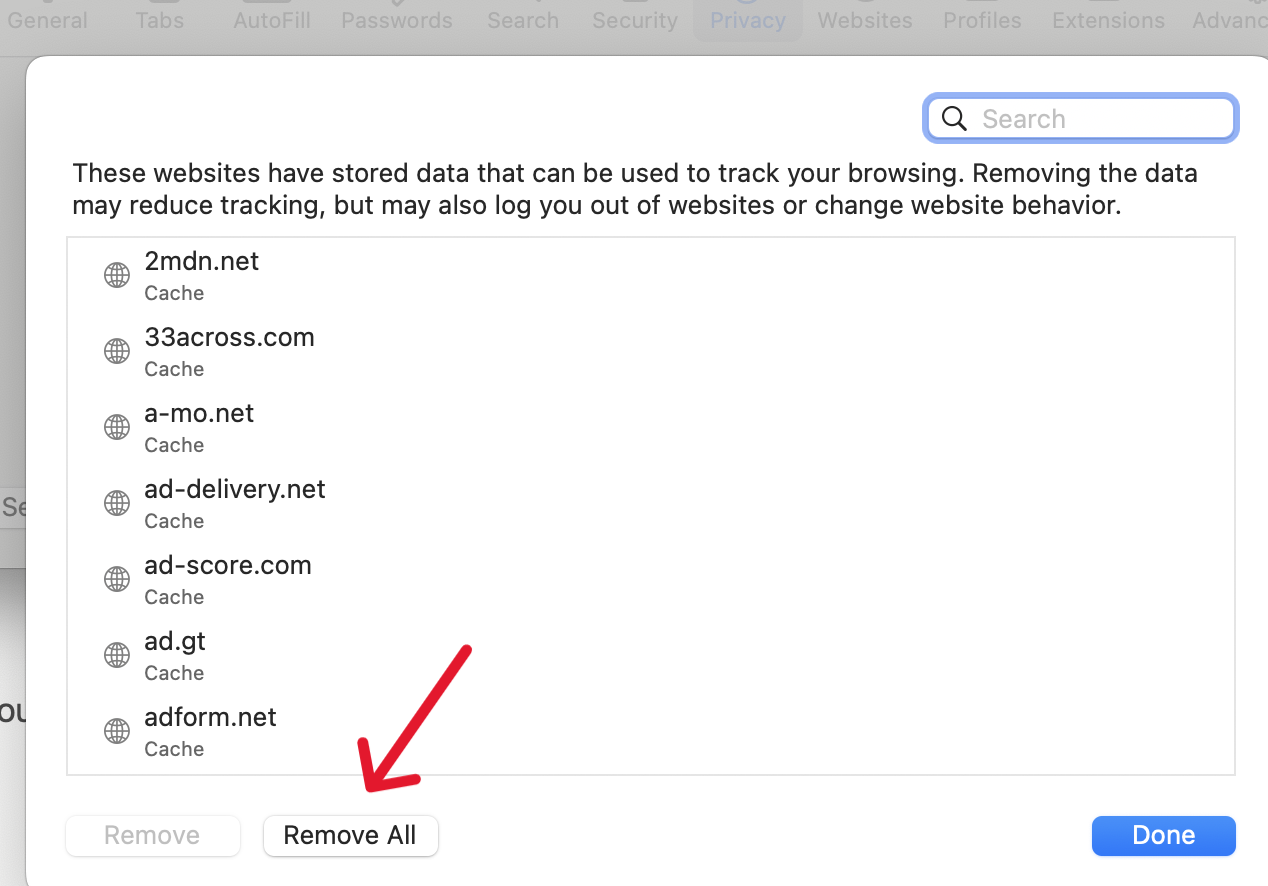The height and width of the screenshot is (886, 1268).
Task: Open the Profiles tab
Action: tap(982, 20)
